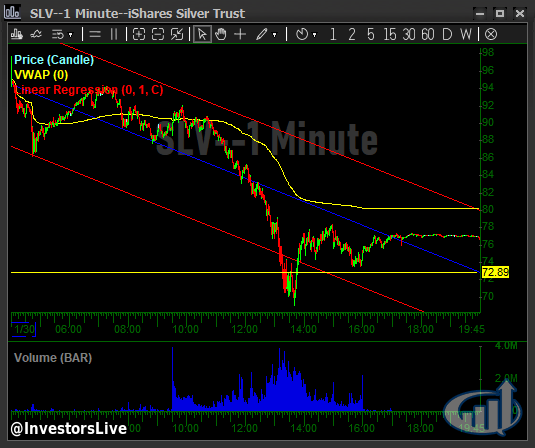Click the 12:00 label on price chart time axis
The height and width of the screenshot is (448, 535).
(245, 329)
